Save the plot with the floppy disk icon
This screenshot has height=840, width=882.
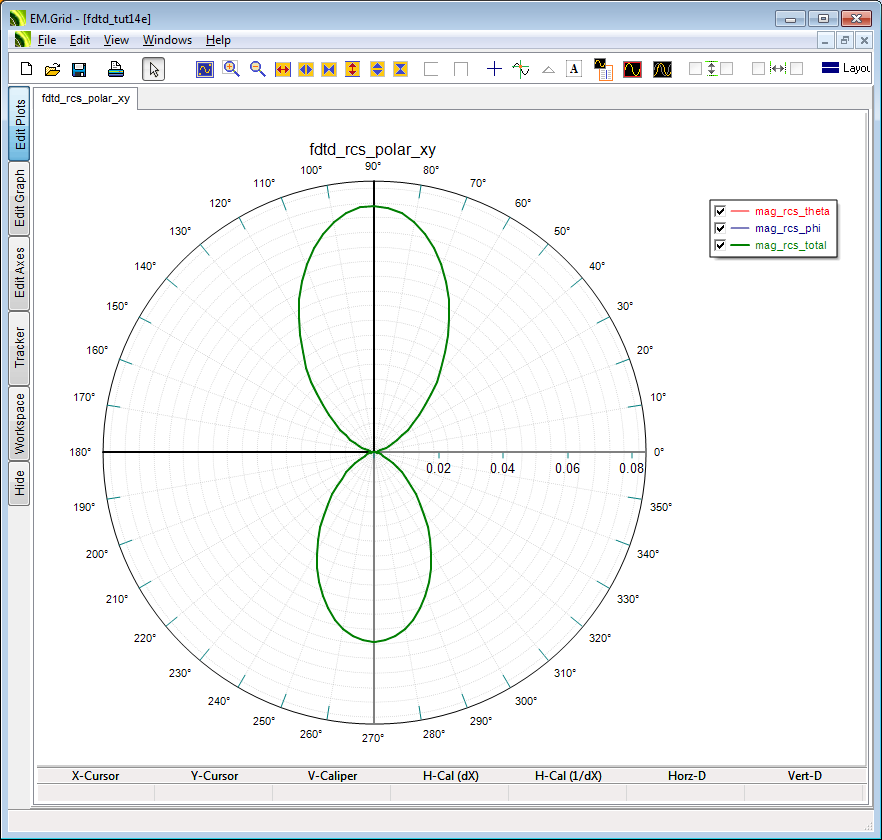click(x=79, y=69)
